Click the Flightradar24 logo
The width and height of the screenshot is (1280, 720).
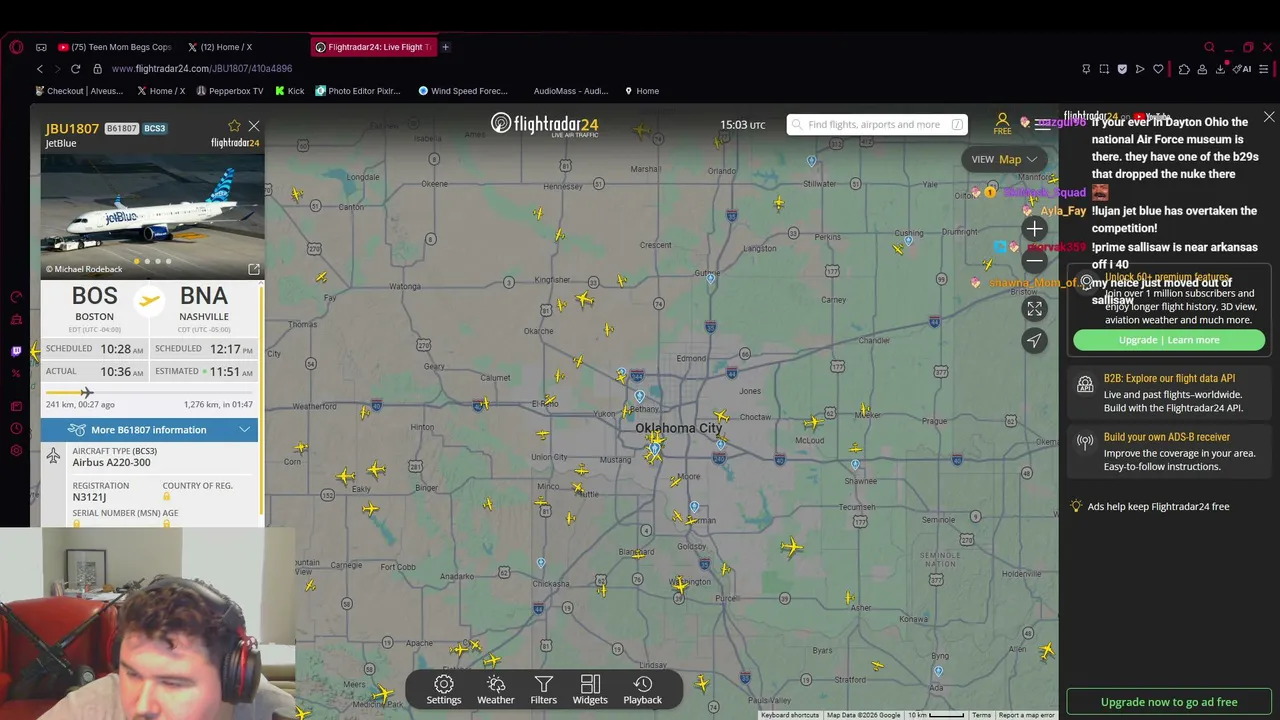click(545, 124)
